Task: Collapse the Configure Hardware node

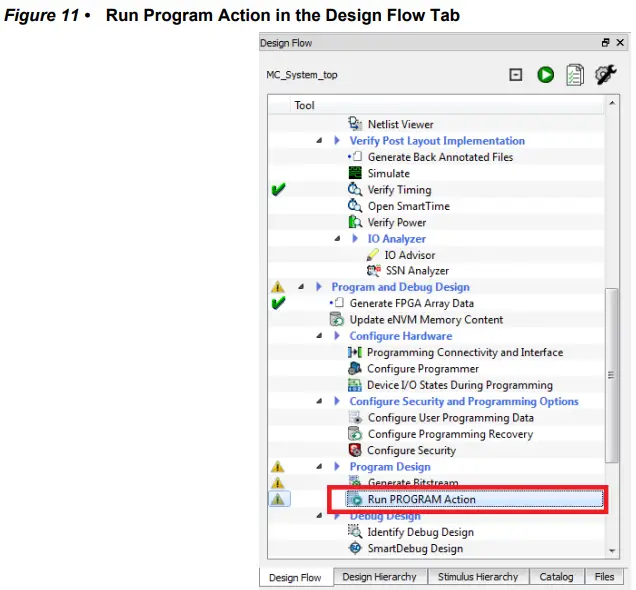Action: [x=319, y=336]
